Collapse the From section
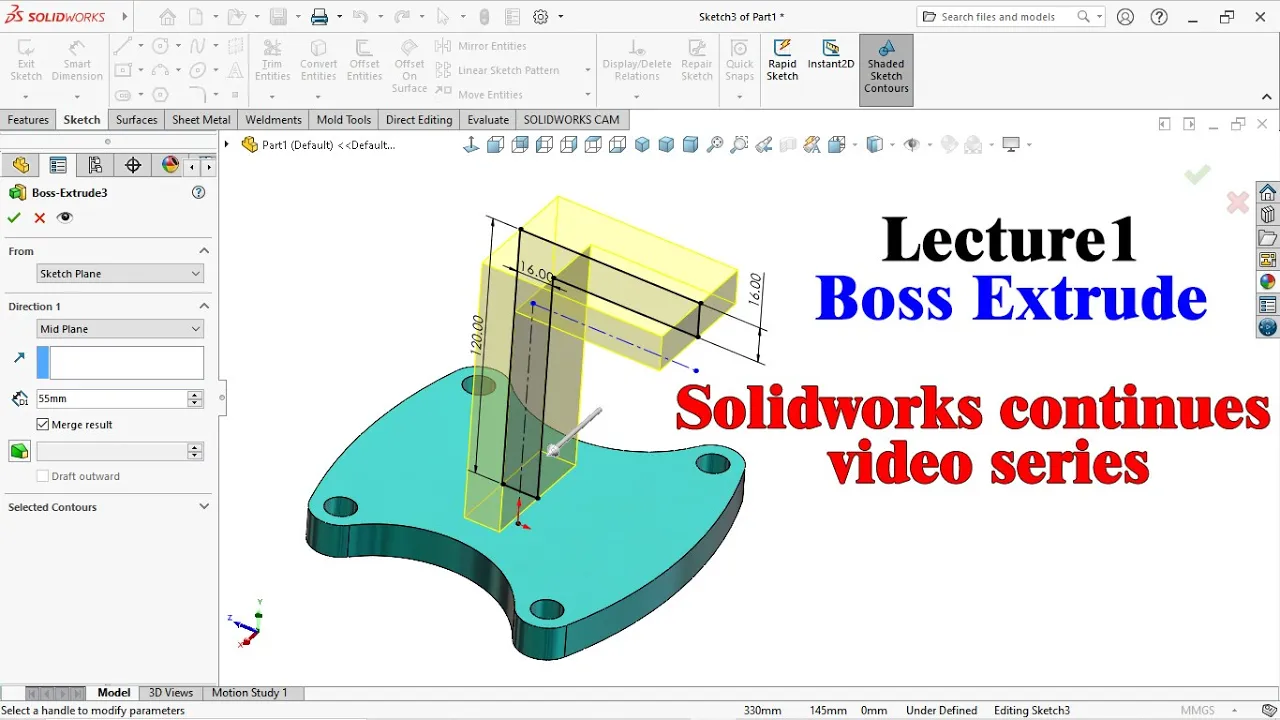Image resolution: width=1280 pixels, height=720 pixels. point(204,251)
